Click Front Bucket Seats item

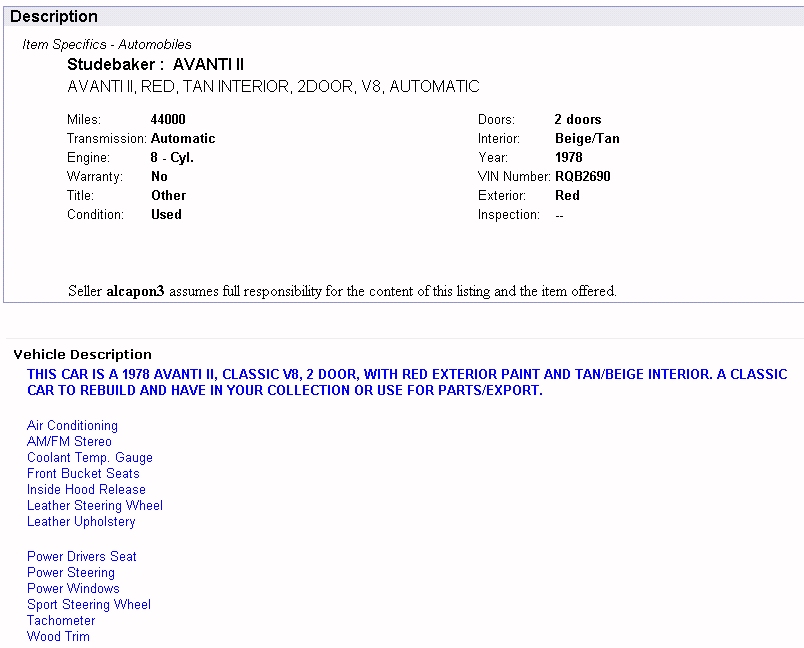(x=83, y=474)
